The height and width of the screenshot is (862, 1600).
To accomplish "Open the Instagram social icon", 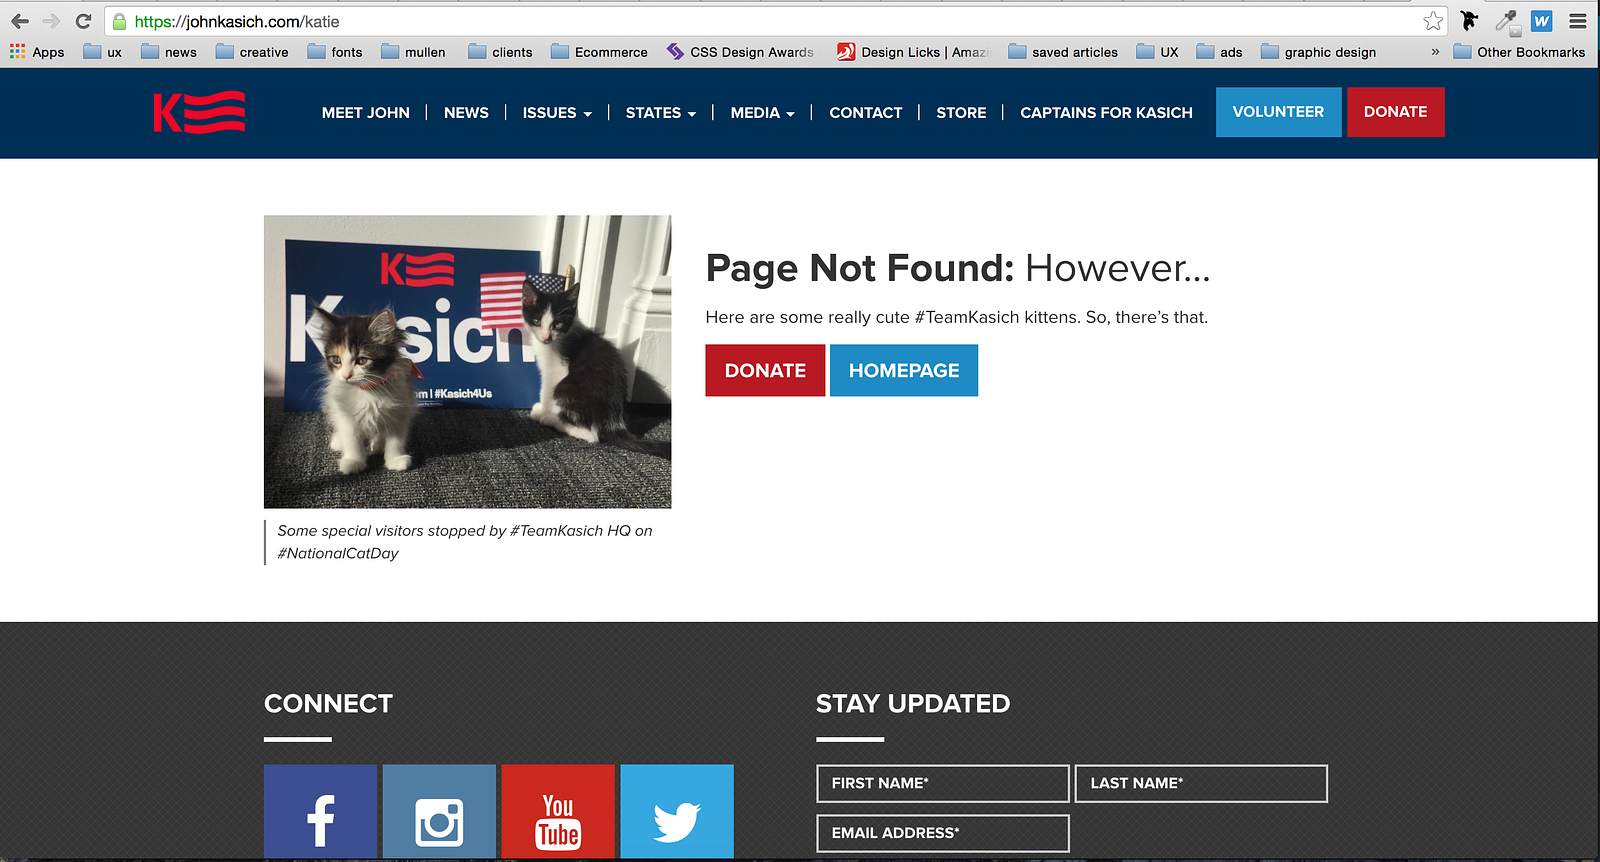I will pyautogui.click(x=439, y=811).
